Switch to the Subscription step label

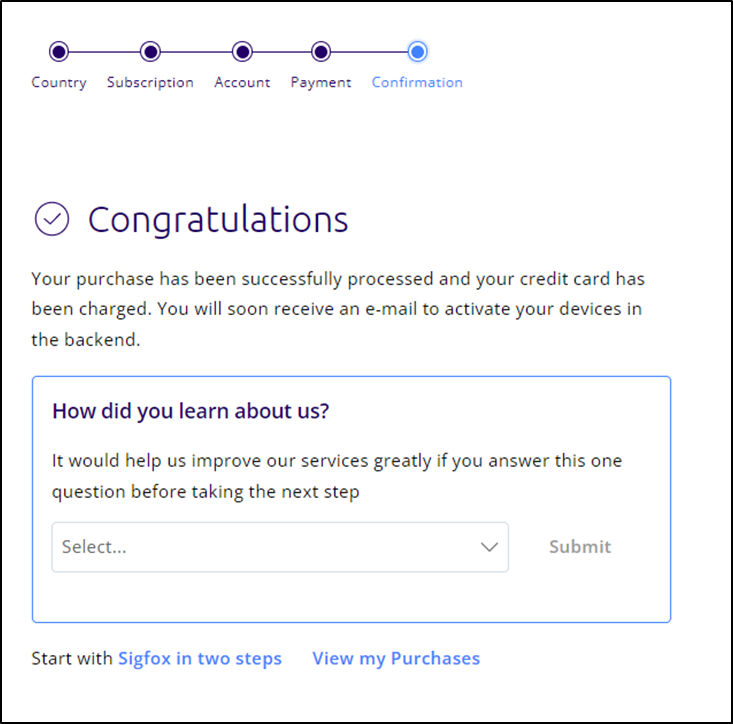[x=150, y=82]
